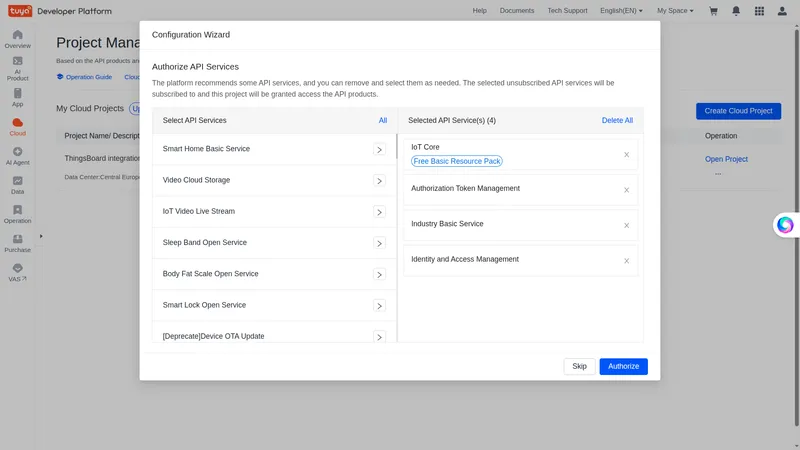Click the Tuya logo

coord(20,11)
